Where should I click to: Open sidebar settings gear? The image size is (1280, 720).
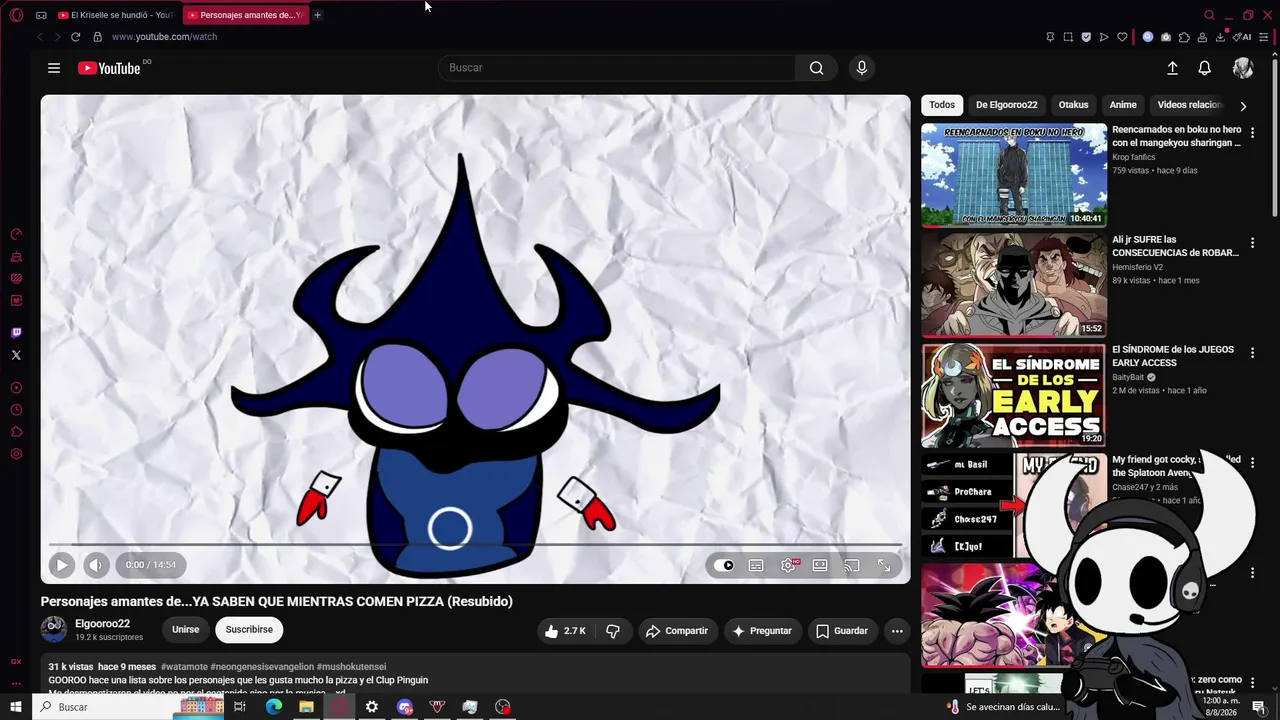(16, 454)
